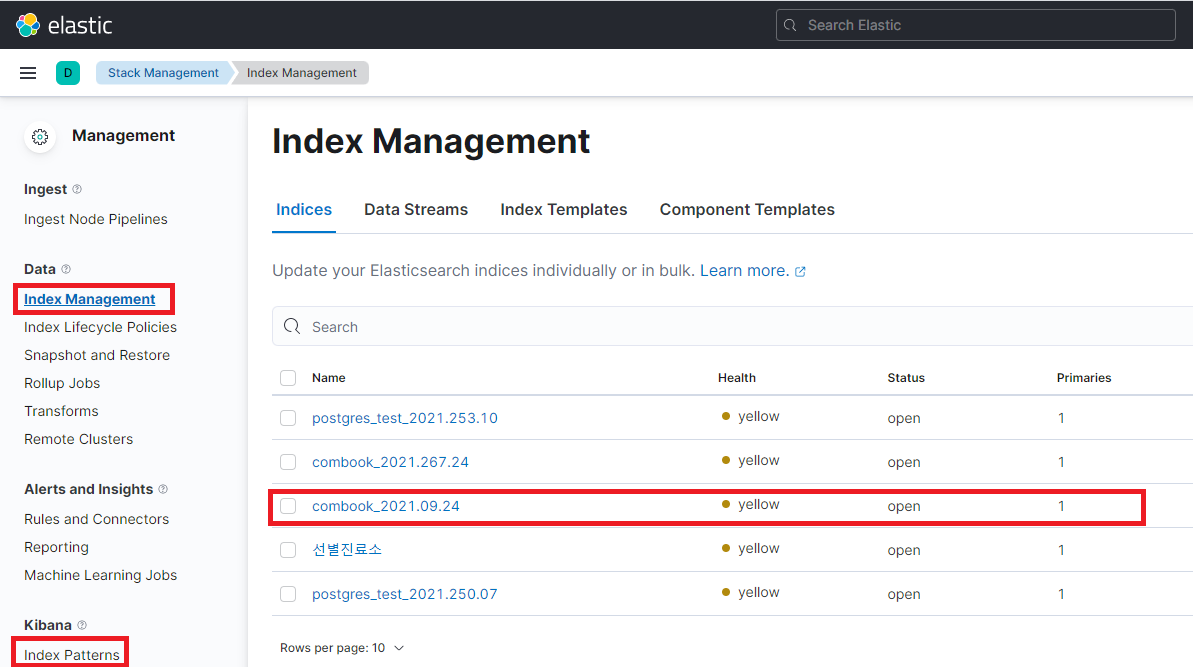This screenshot has width=1193, height=667.
Task: Click the Stack Management breadcrumb
Action: tap(163, 73)
